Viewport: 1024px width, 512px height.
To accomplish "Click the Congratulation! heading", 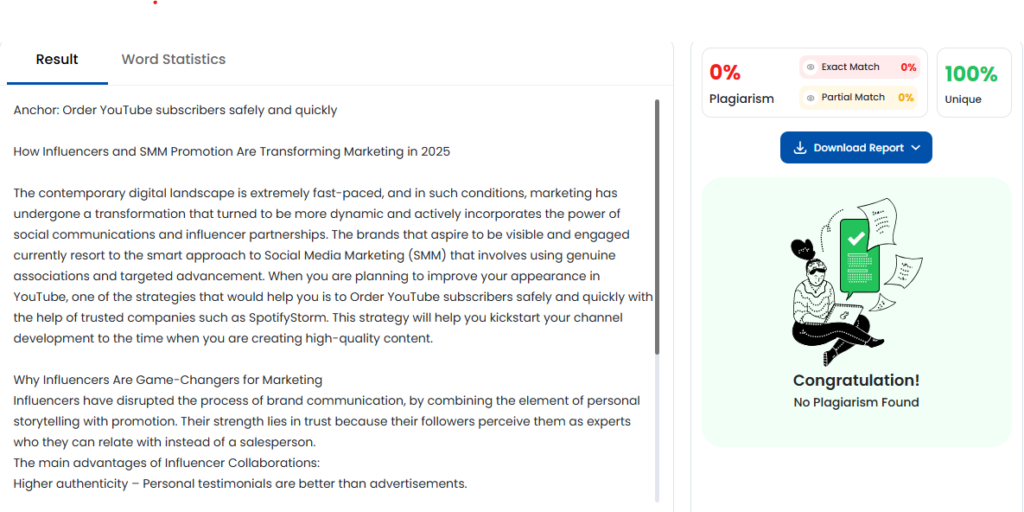I will pos(856,380).
